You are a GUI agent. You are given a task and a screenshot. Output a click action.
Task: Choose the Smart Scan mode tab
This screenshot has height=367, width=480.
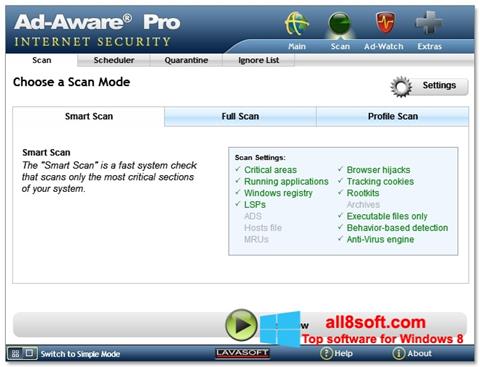[89, 116]
